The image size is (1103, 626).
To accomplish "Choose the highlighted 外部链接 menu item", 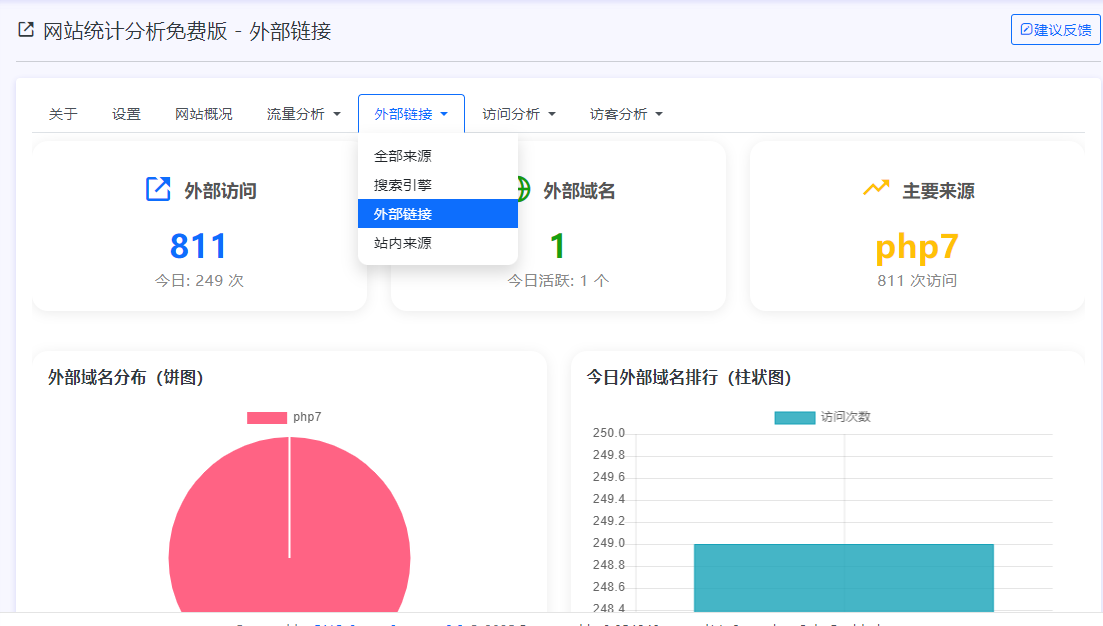I will coord(438,214).
